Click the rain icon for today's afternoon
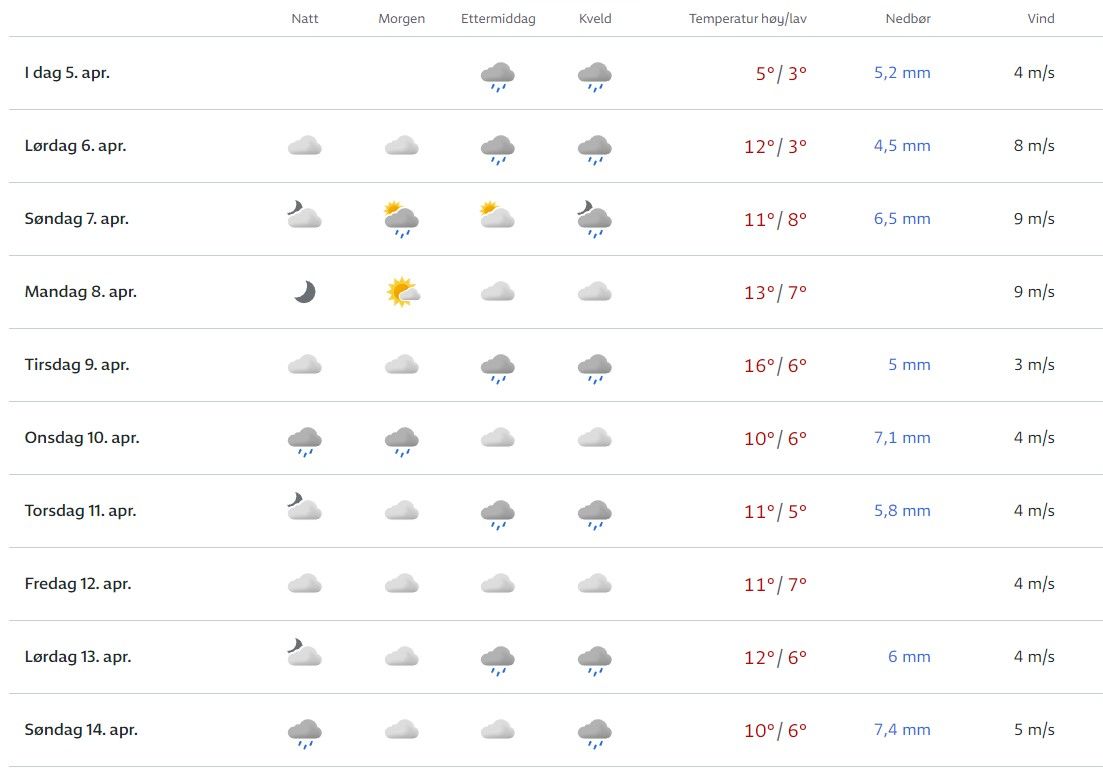1103x777 pixels. pyautogui.click(x=498, y=75)
